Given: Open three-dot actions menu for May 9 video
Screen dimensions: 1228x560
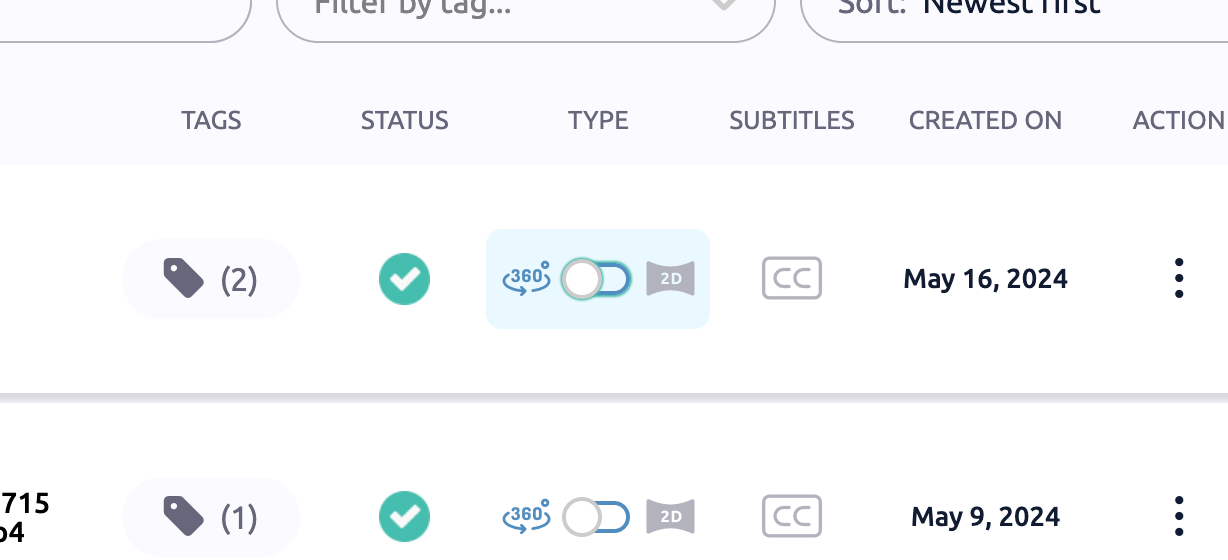Looking at the screenshot, I should point(1179,516).
